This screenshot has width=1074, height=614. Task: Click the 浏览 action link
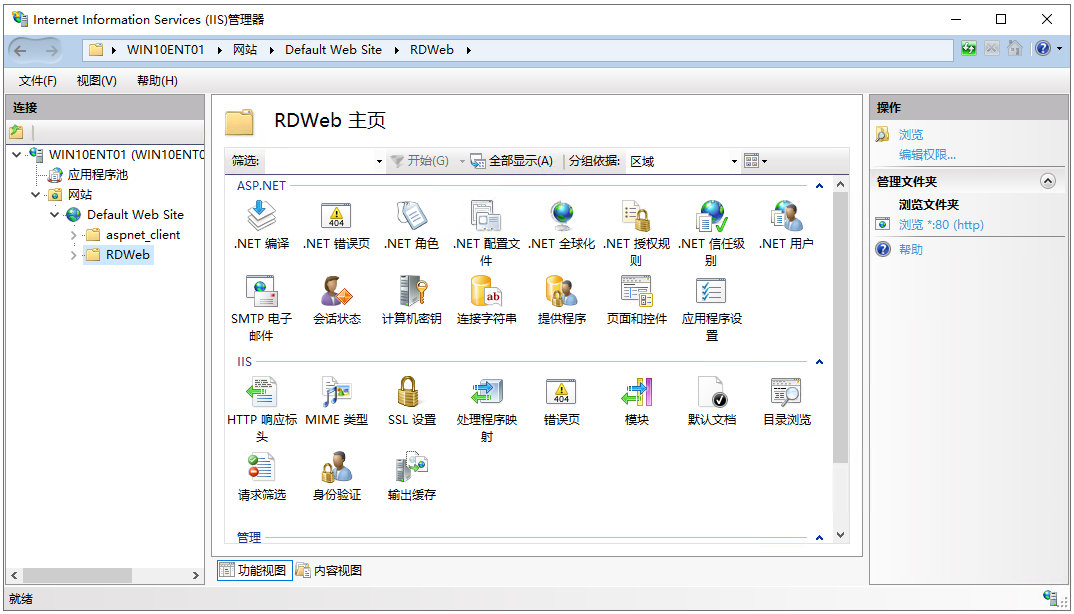(911, 135)
